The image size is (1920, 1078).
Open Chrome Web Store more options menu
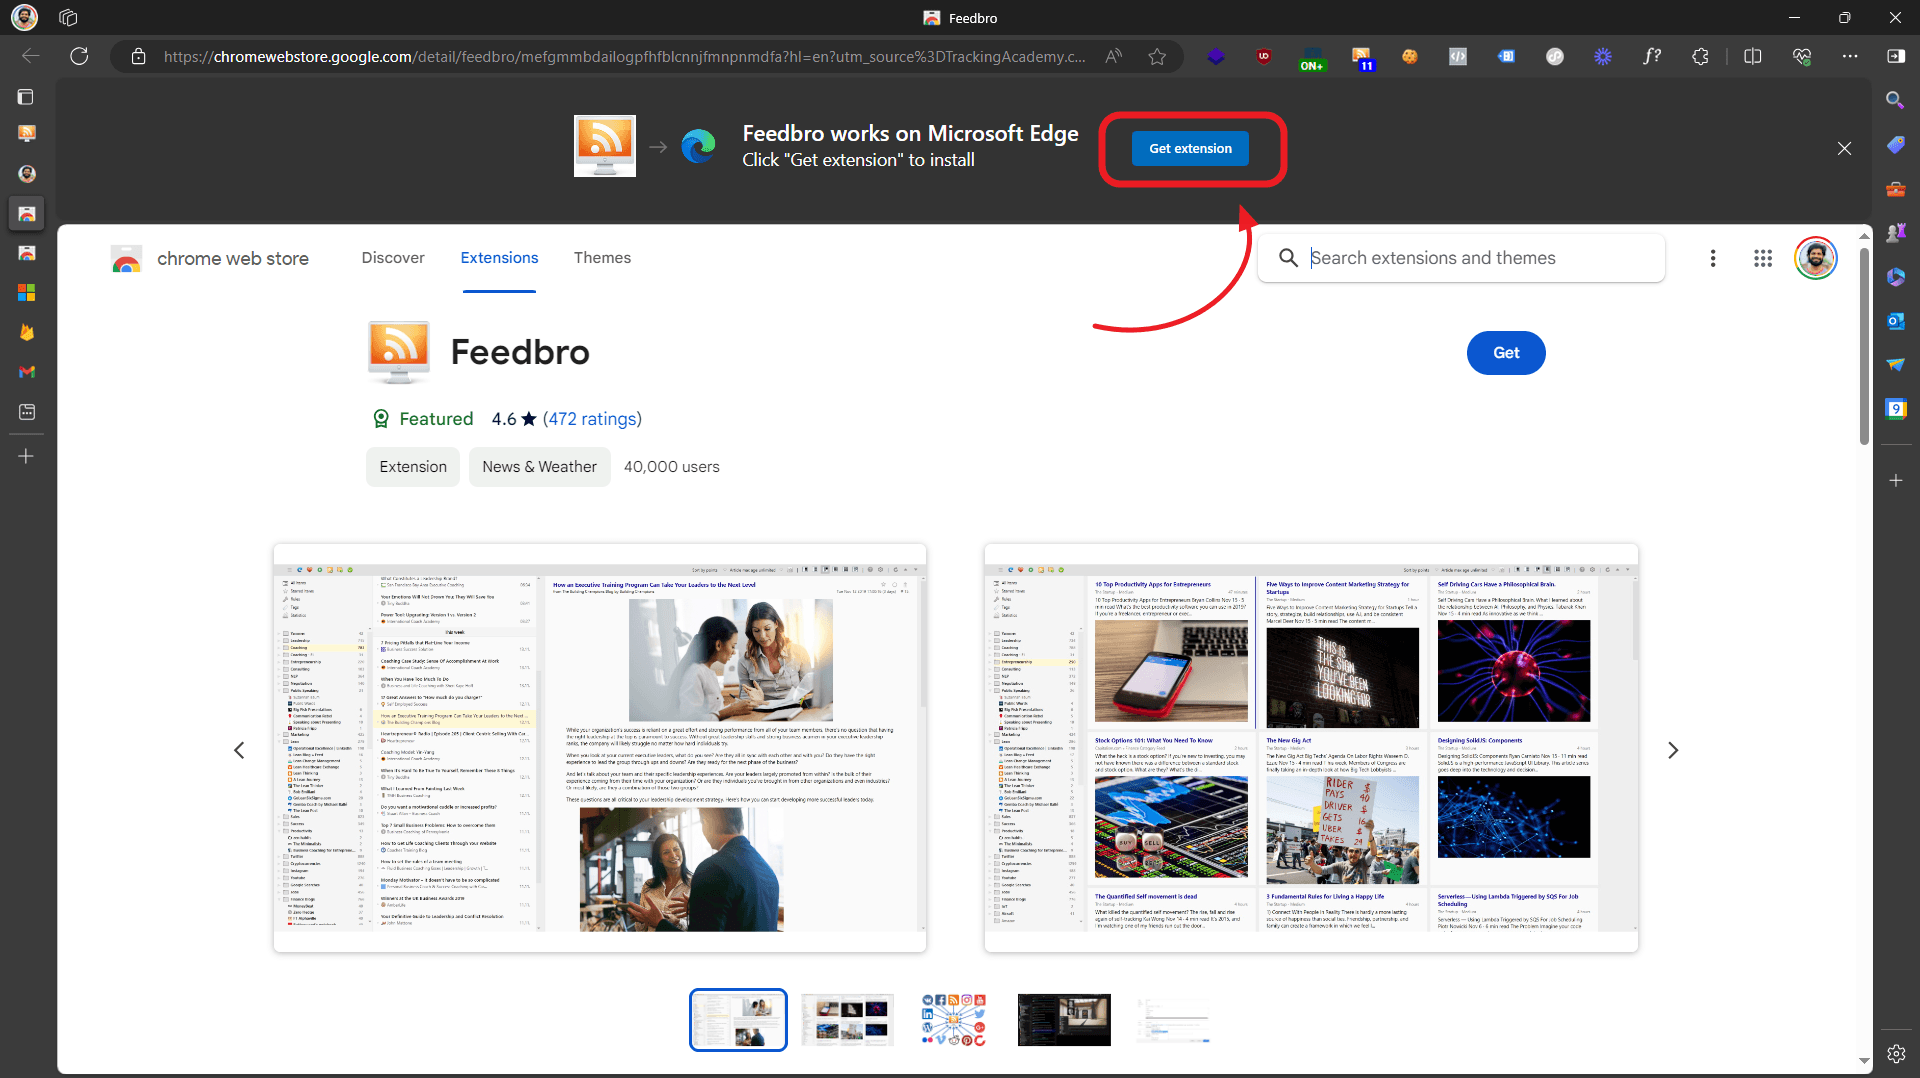click(1713, 259)
